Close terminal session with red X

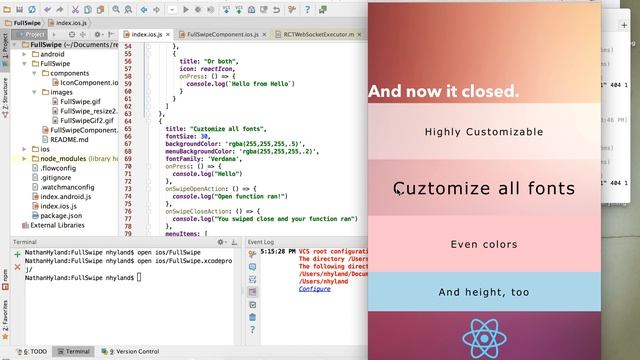[17, 267]
